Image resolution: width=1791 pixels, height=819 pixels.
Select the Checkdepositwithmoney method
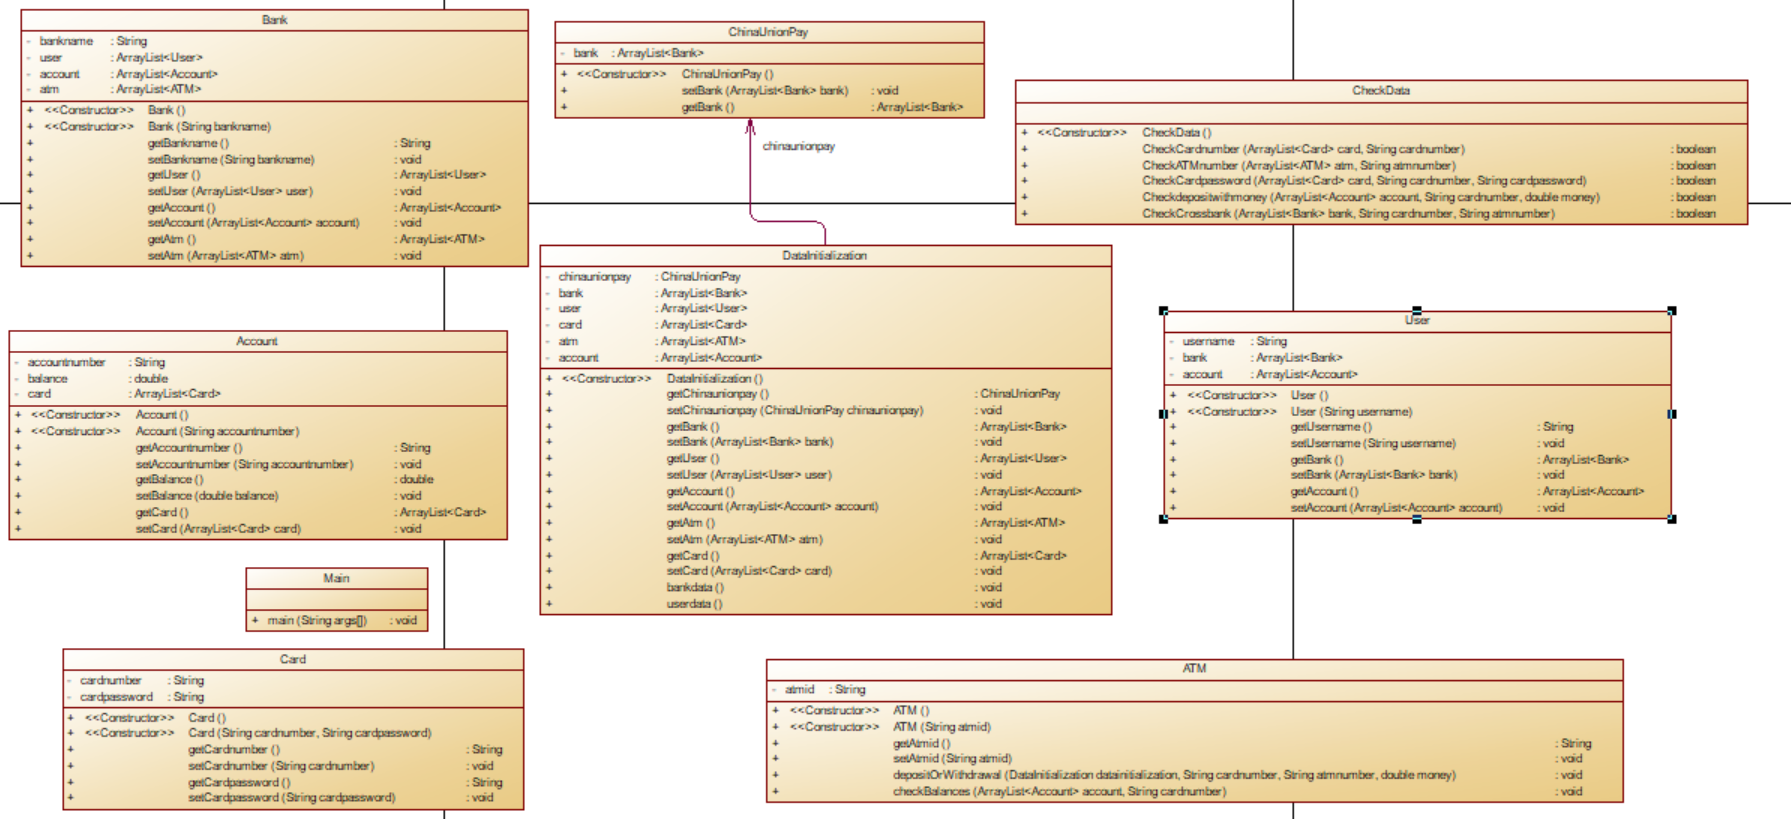point(1371,197)
